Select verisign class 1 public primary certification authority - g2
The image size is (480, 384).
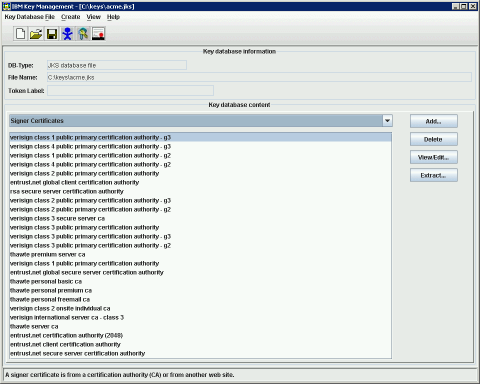[200, 155]
